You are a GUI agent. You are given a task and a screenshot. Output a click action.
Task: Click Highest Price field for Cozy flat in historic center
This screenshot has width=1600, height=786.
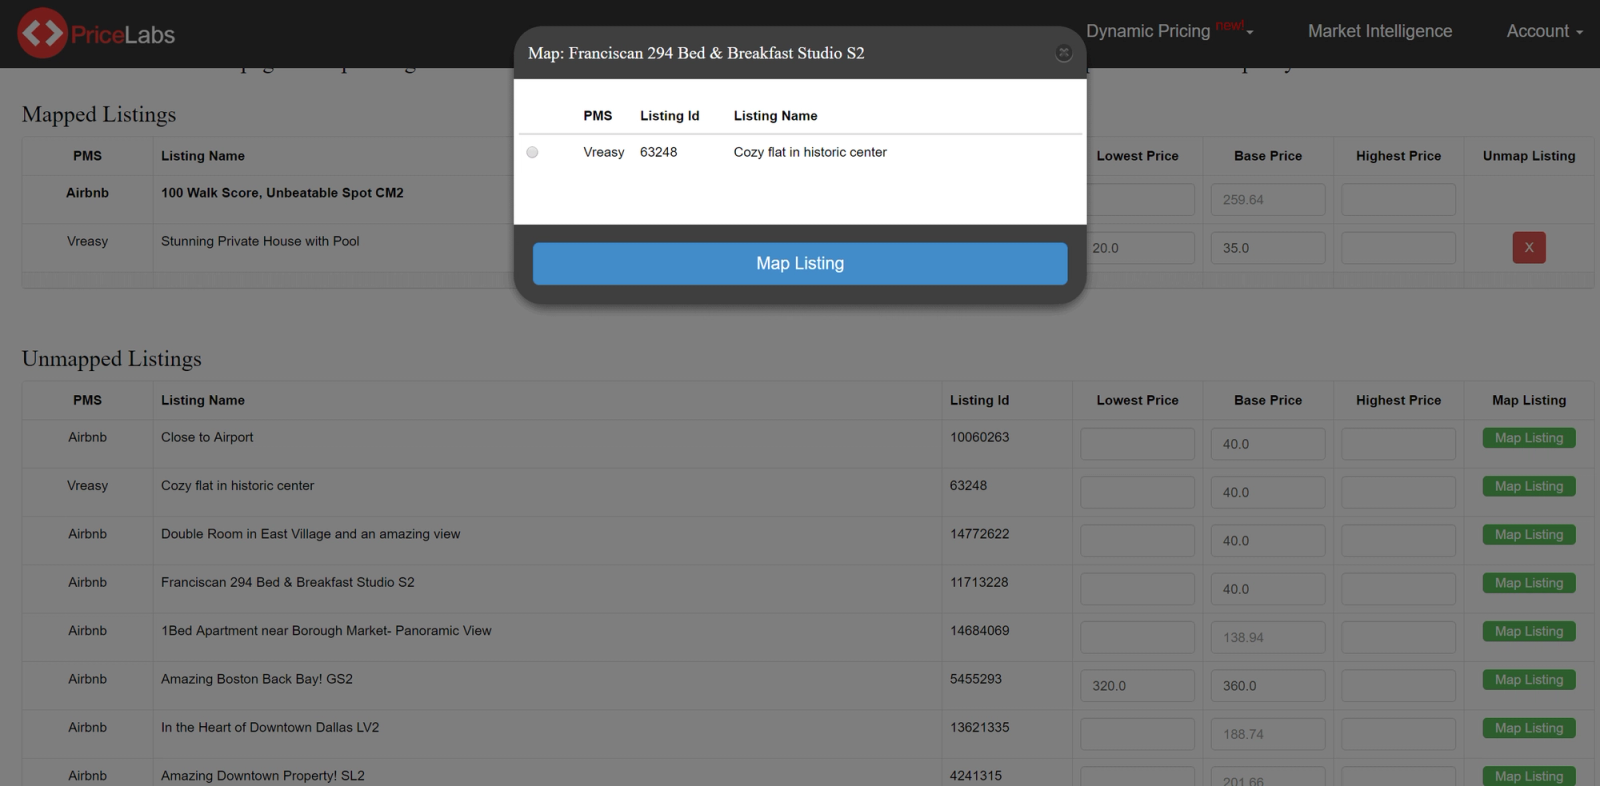pyautogui.click(x=1398, y=492)
